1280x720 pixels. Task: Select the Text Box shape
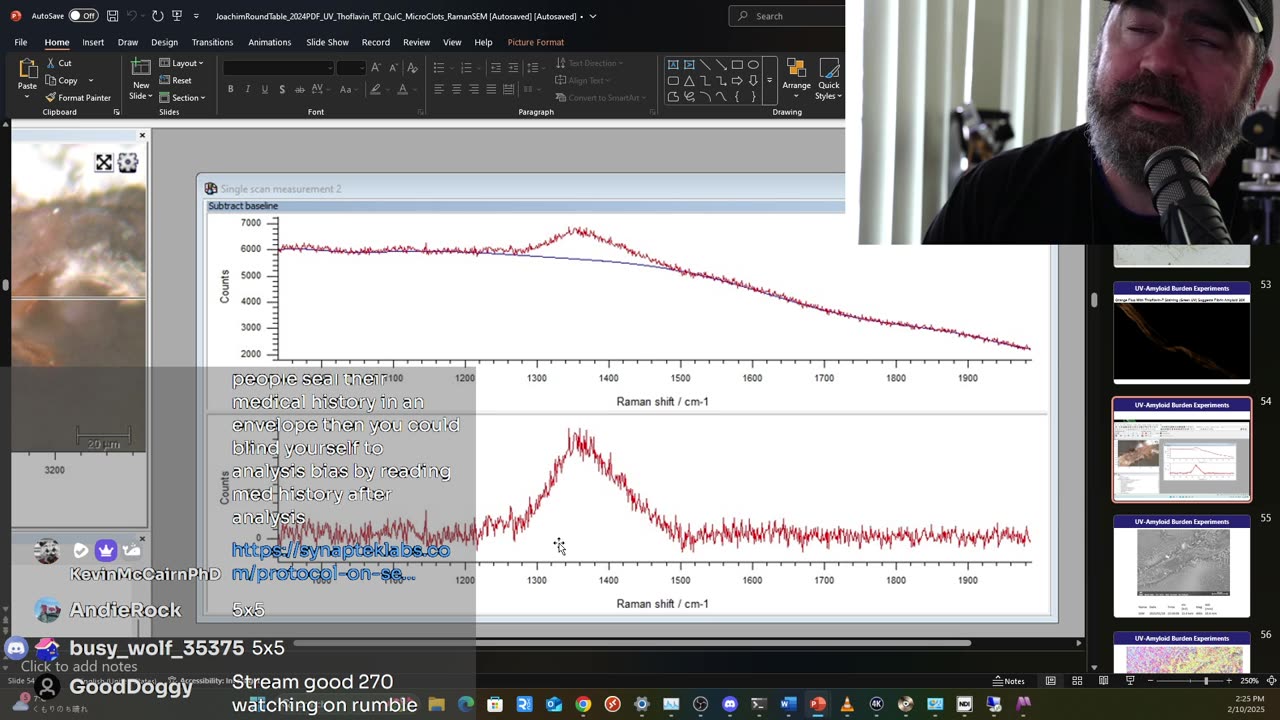coord(673,64)
